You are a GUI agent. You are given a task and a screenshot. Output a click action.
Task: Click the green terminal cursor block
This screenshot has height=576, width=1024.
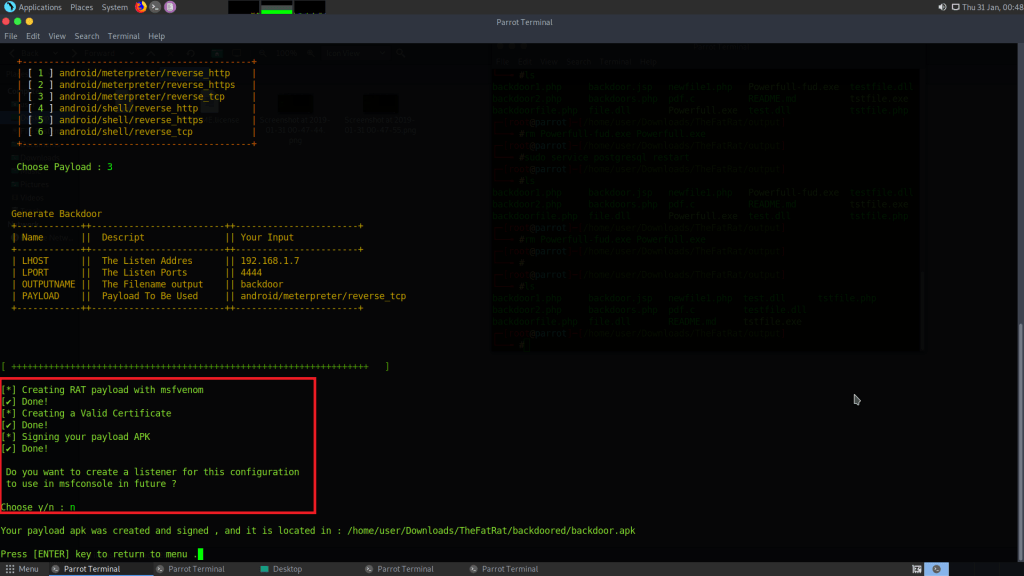tap(200, 554)
